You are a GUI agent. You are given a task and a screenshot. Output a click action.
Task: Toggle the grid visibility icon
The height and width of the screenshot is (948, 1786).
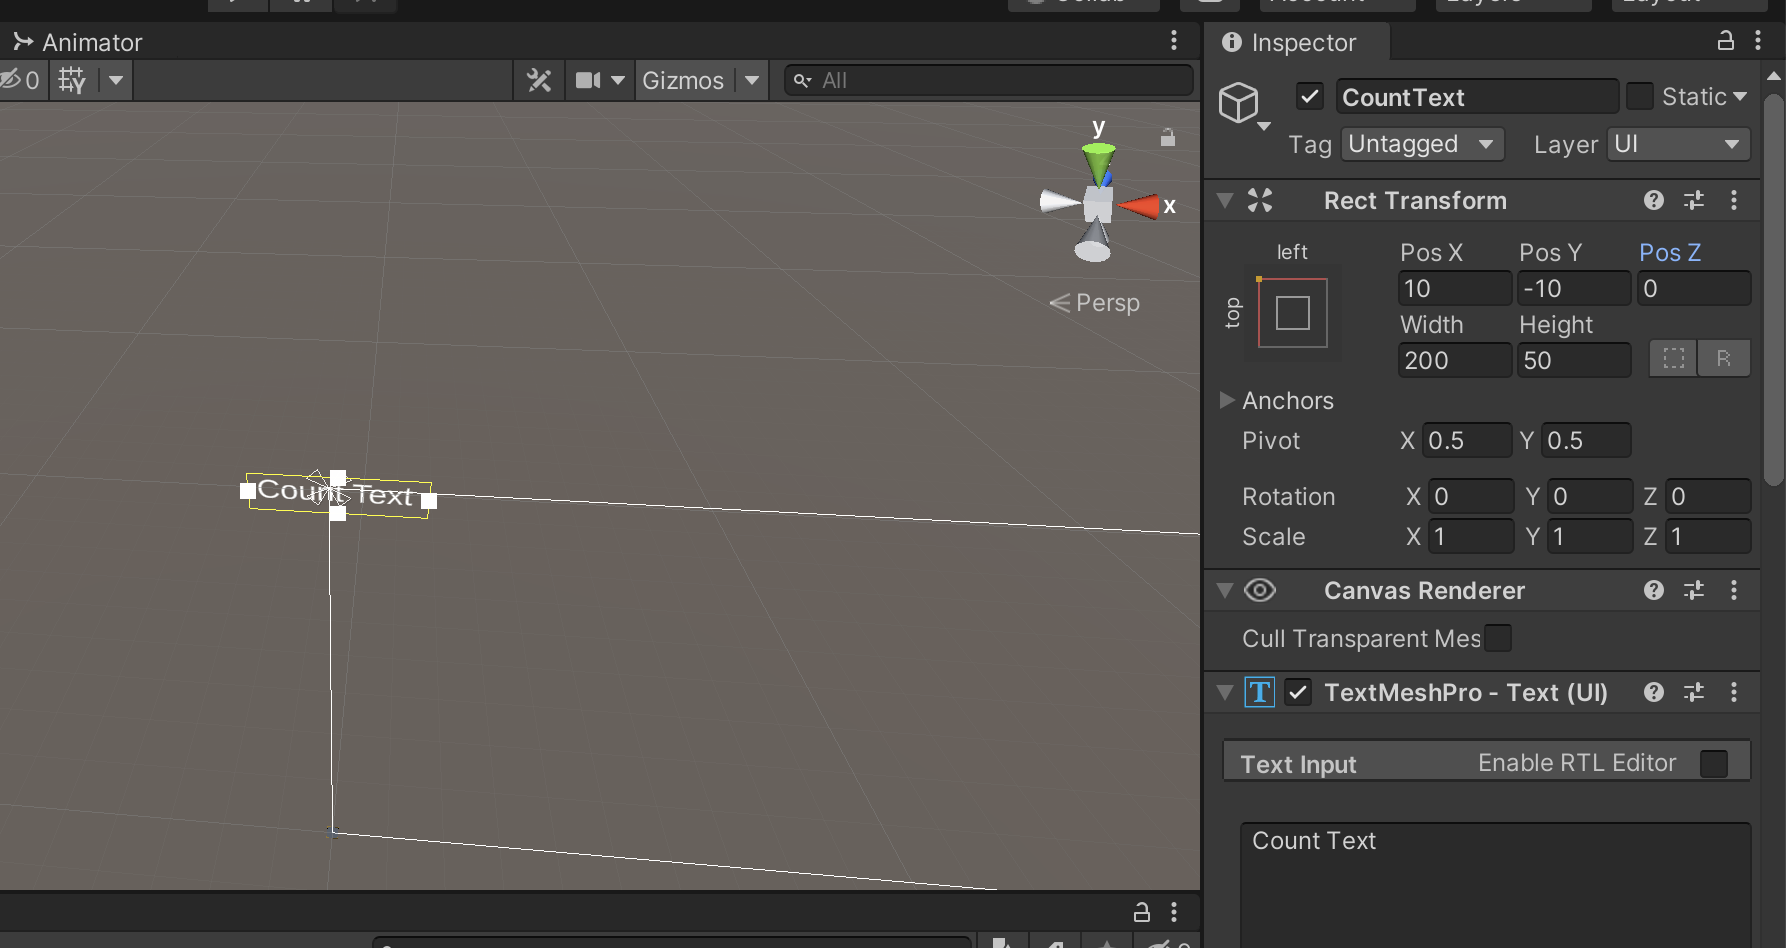pos(72,80)
